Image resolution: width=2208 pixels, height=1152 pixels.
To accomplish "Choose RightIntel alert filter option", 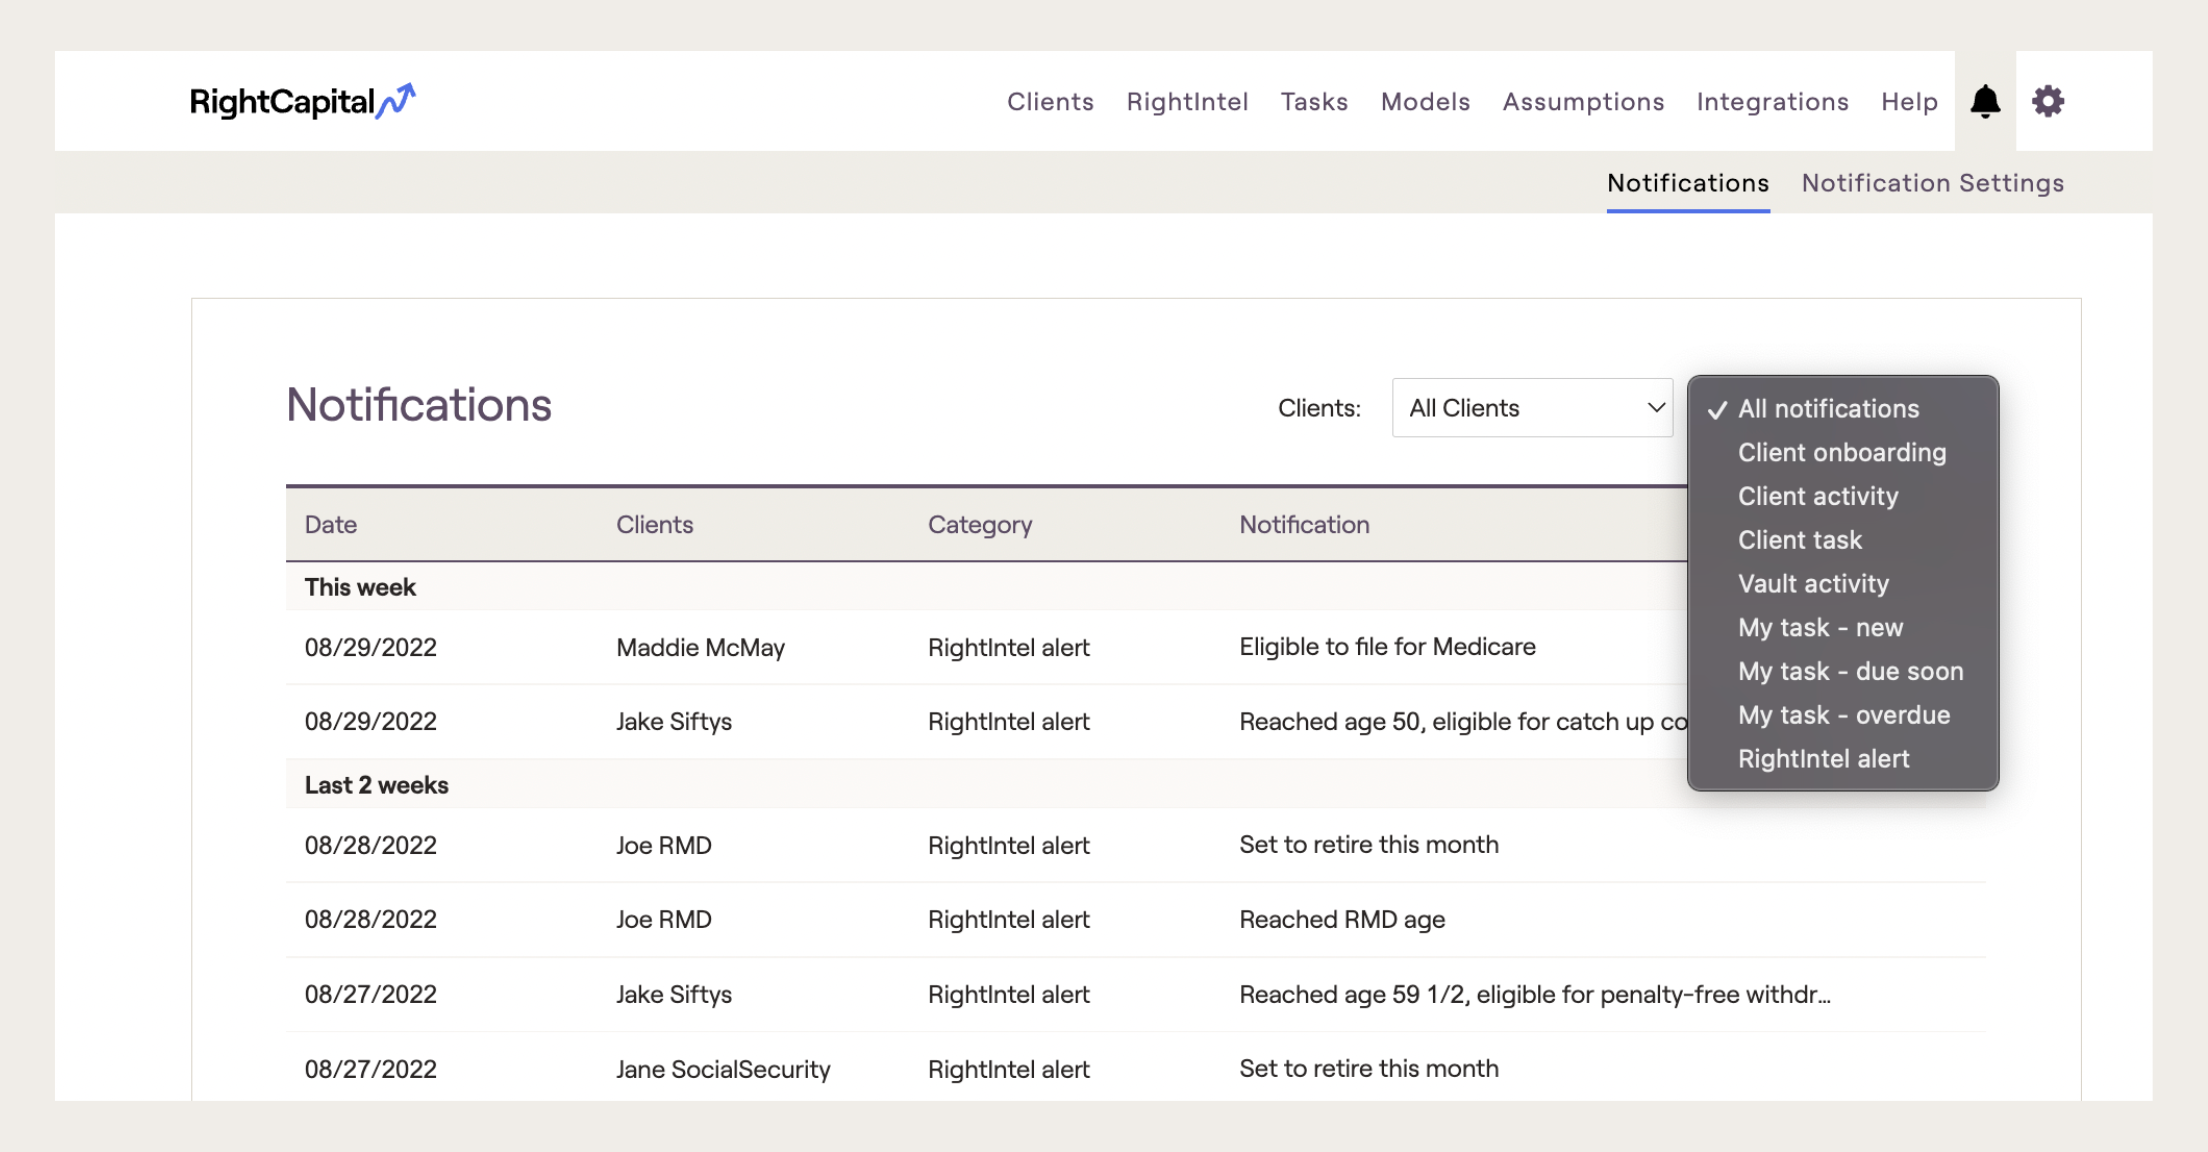I will pyautogui.click(x=1842, y=759).
